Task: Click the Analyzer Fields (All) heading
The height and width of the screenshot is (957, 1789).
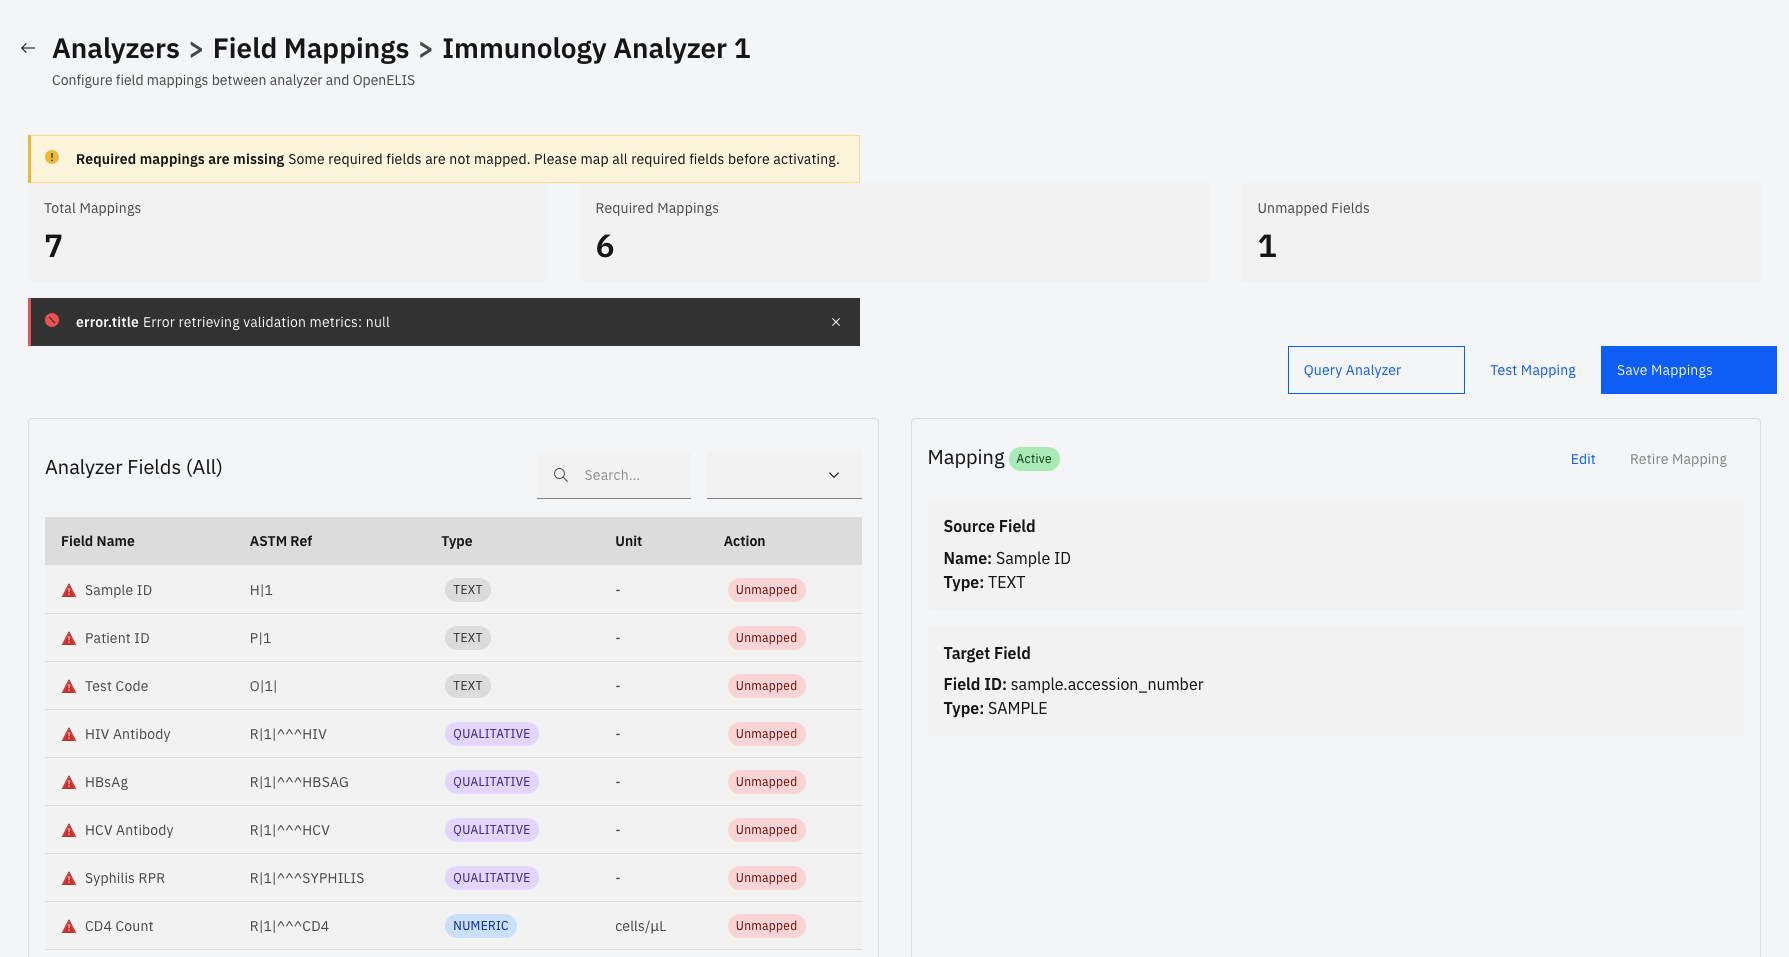Action: [x=134, y=467]
